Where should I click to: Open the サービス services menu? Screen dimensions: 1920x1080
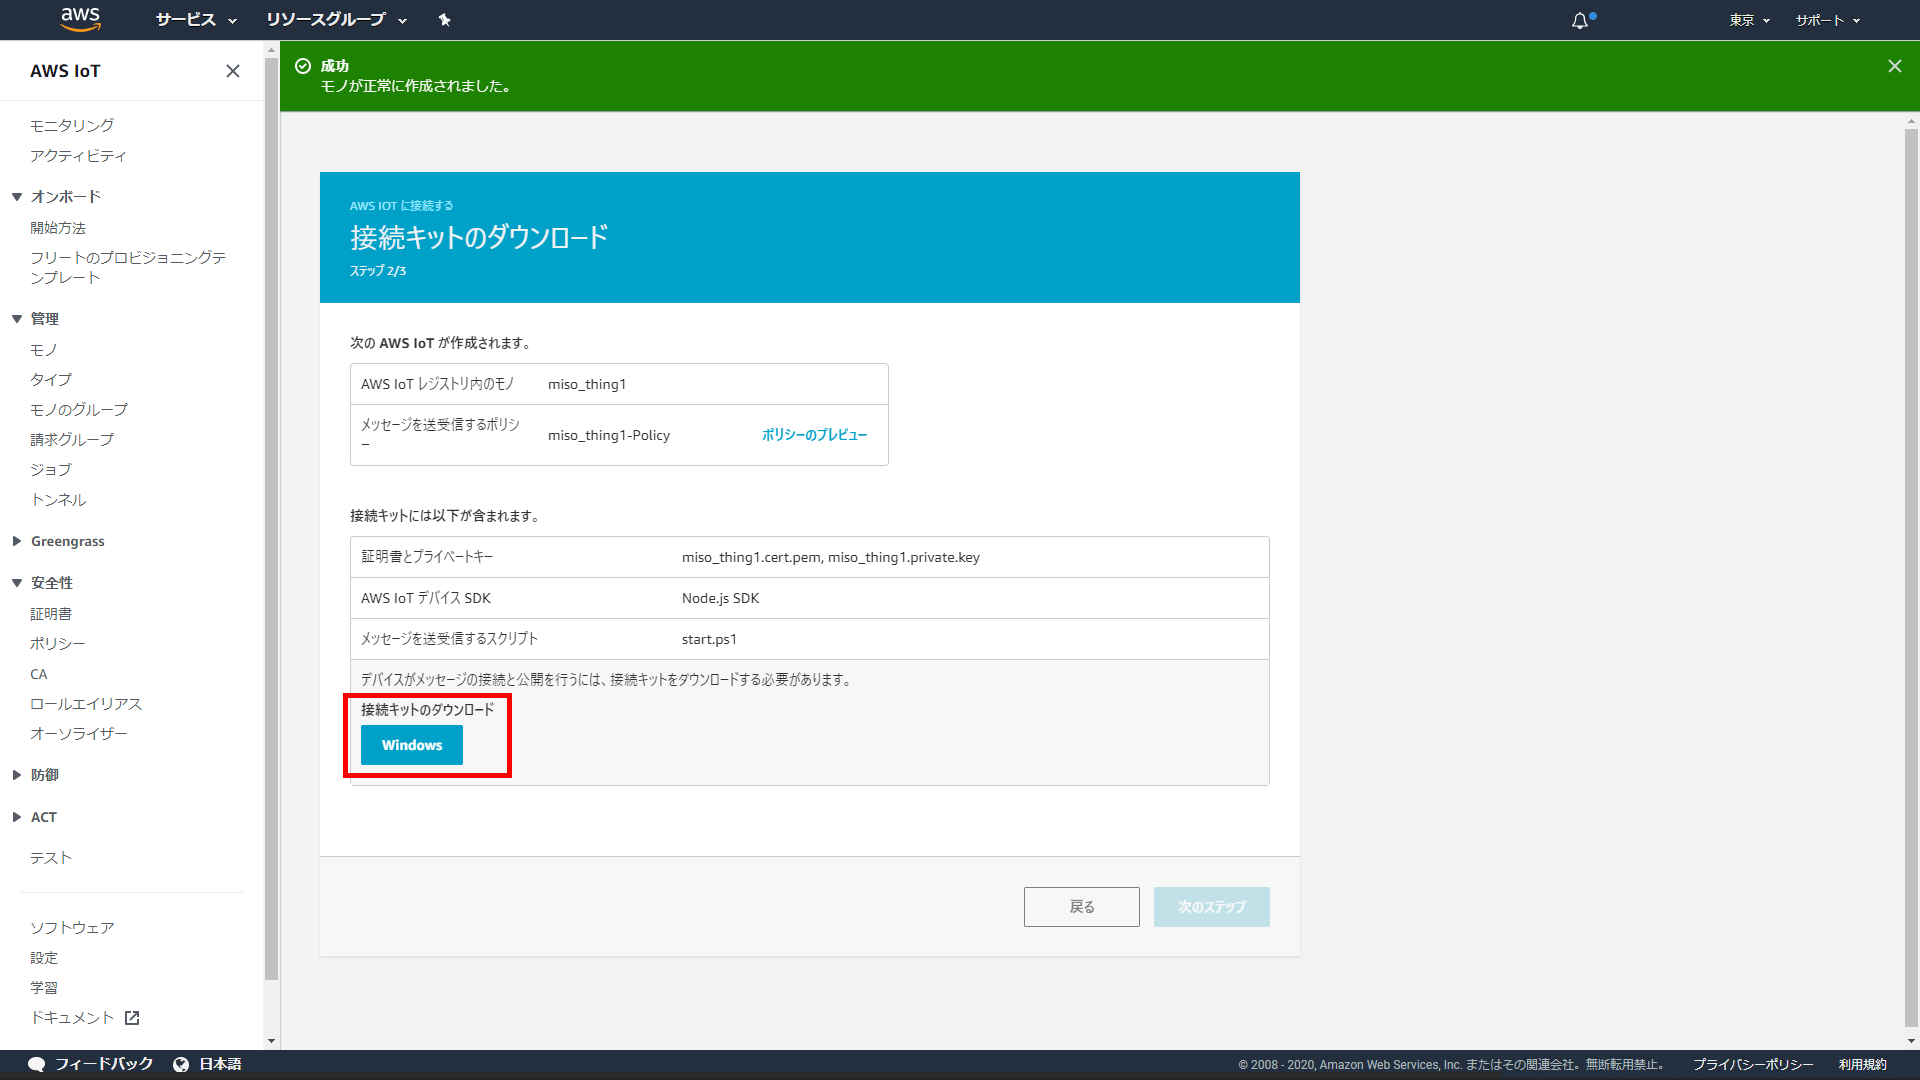pos(196,20)
